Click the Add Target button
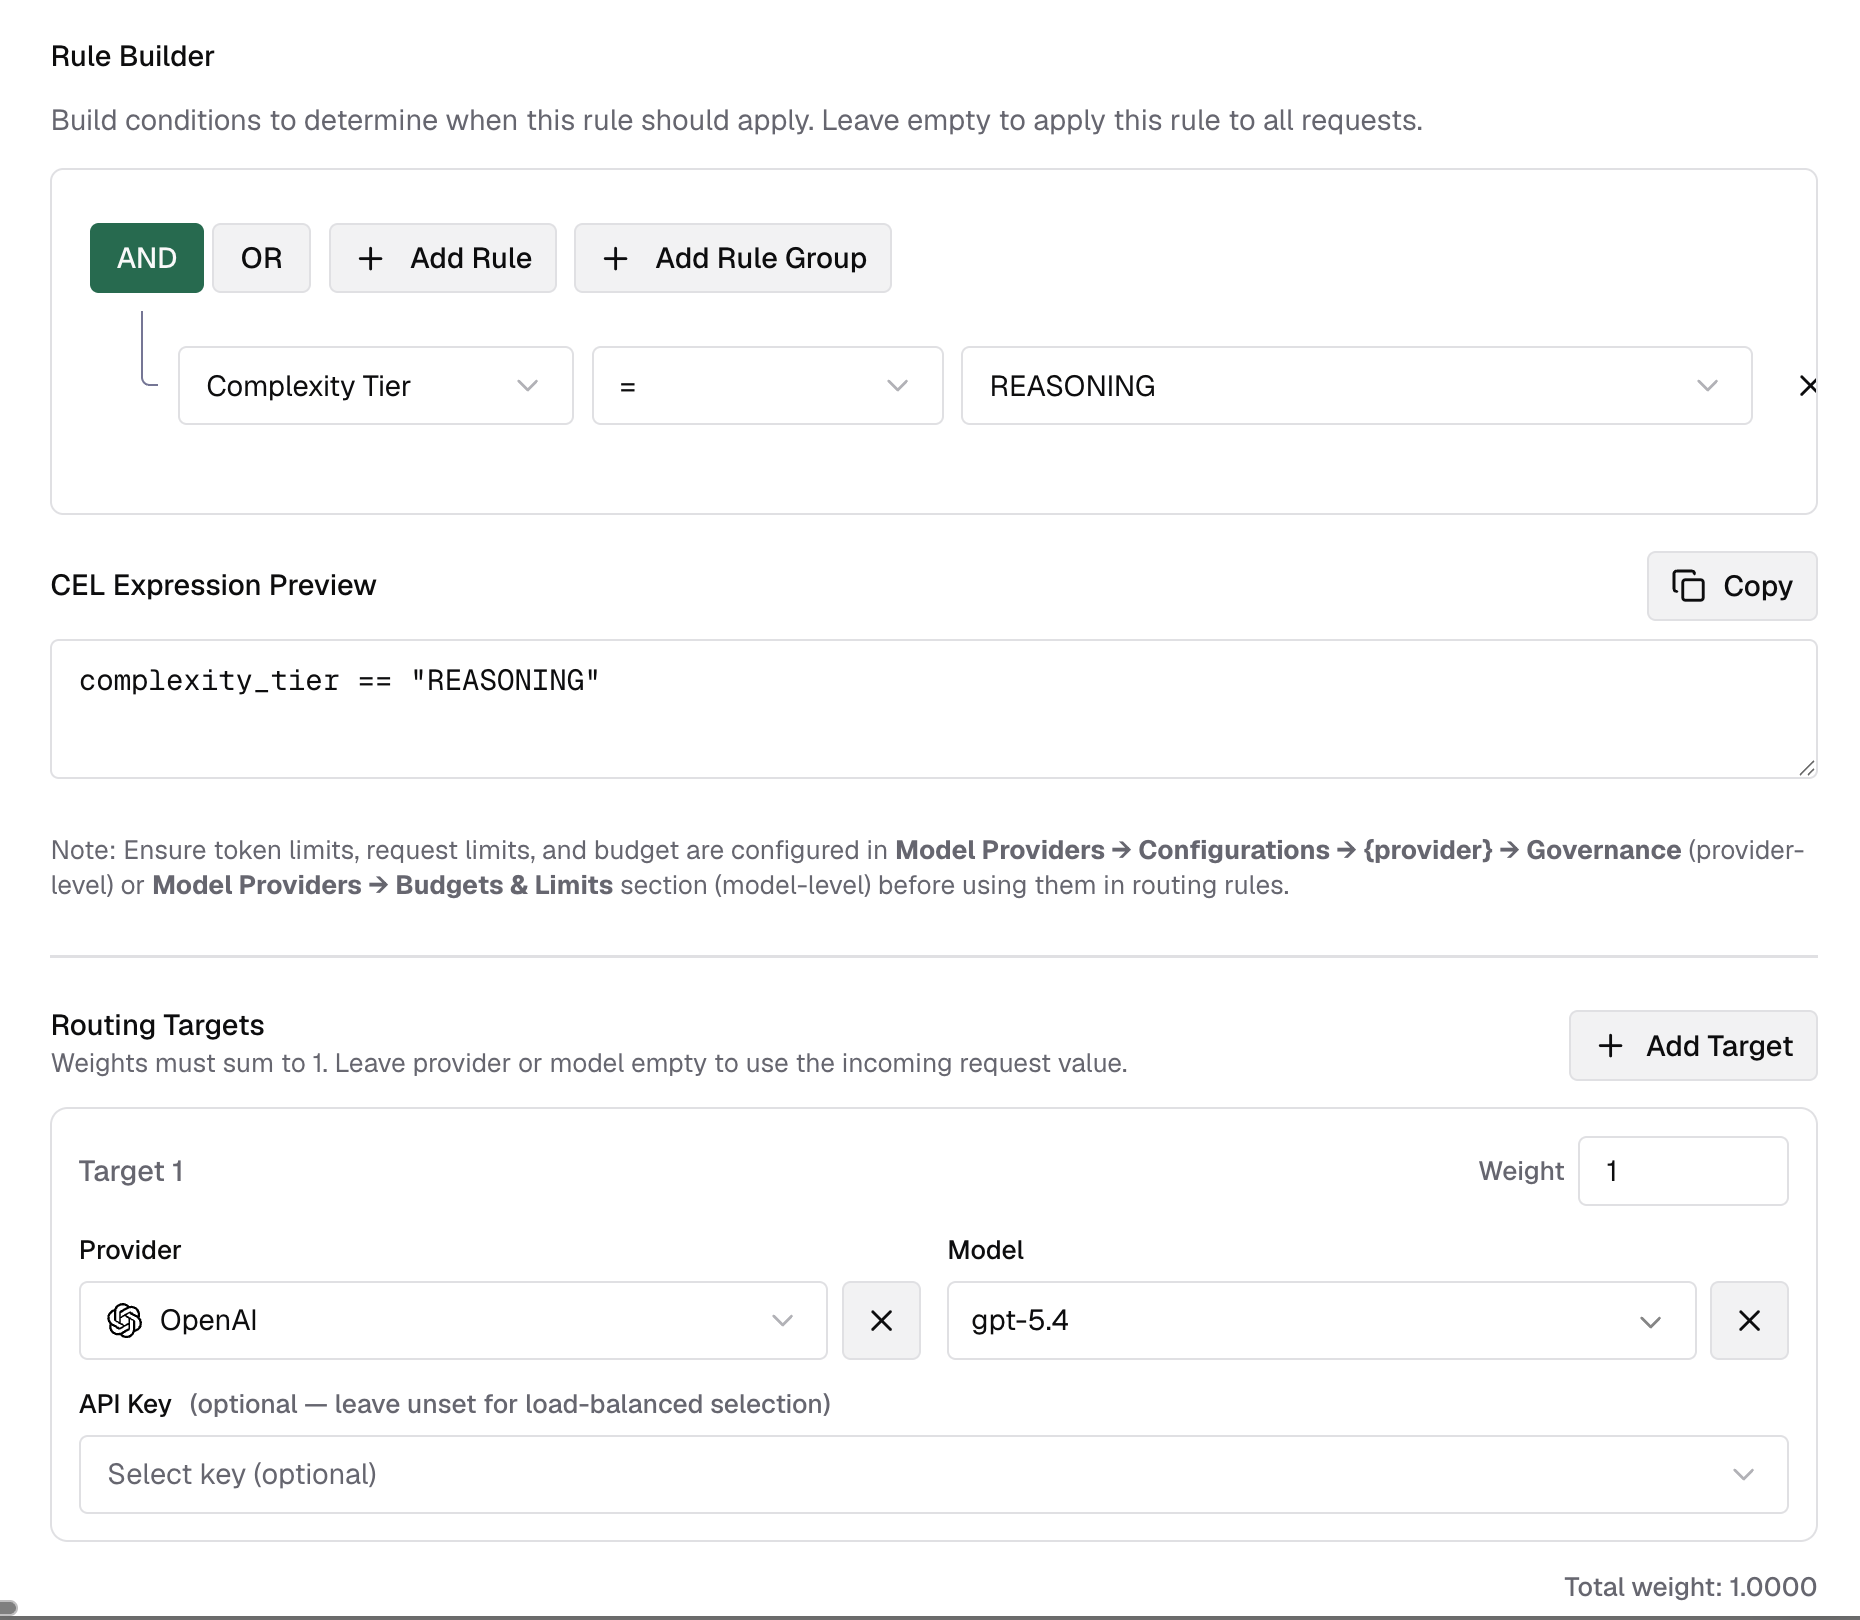The image size is (1860, 1620). 1693,1046
